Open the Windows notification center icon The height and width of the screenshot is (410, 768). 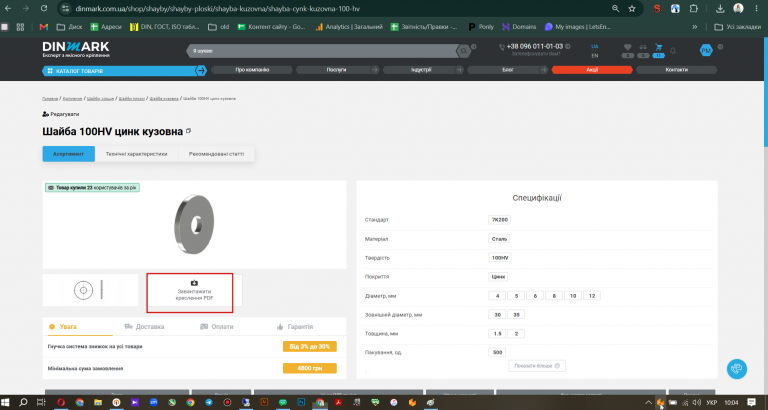[751, 402]
